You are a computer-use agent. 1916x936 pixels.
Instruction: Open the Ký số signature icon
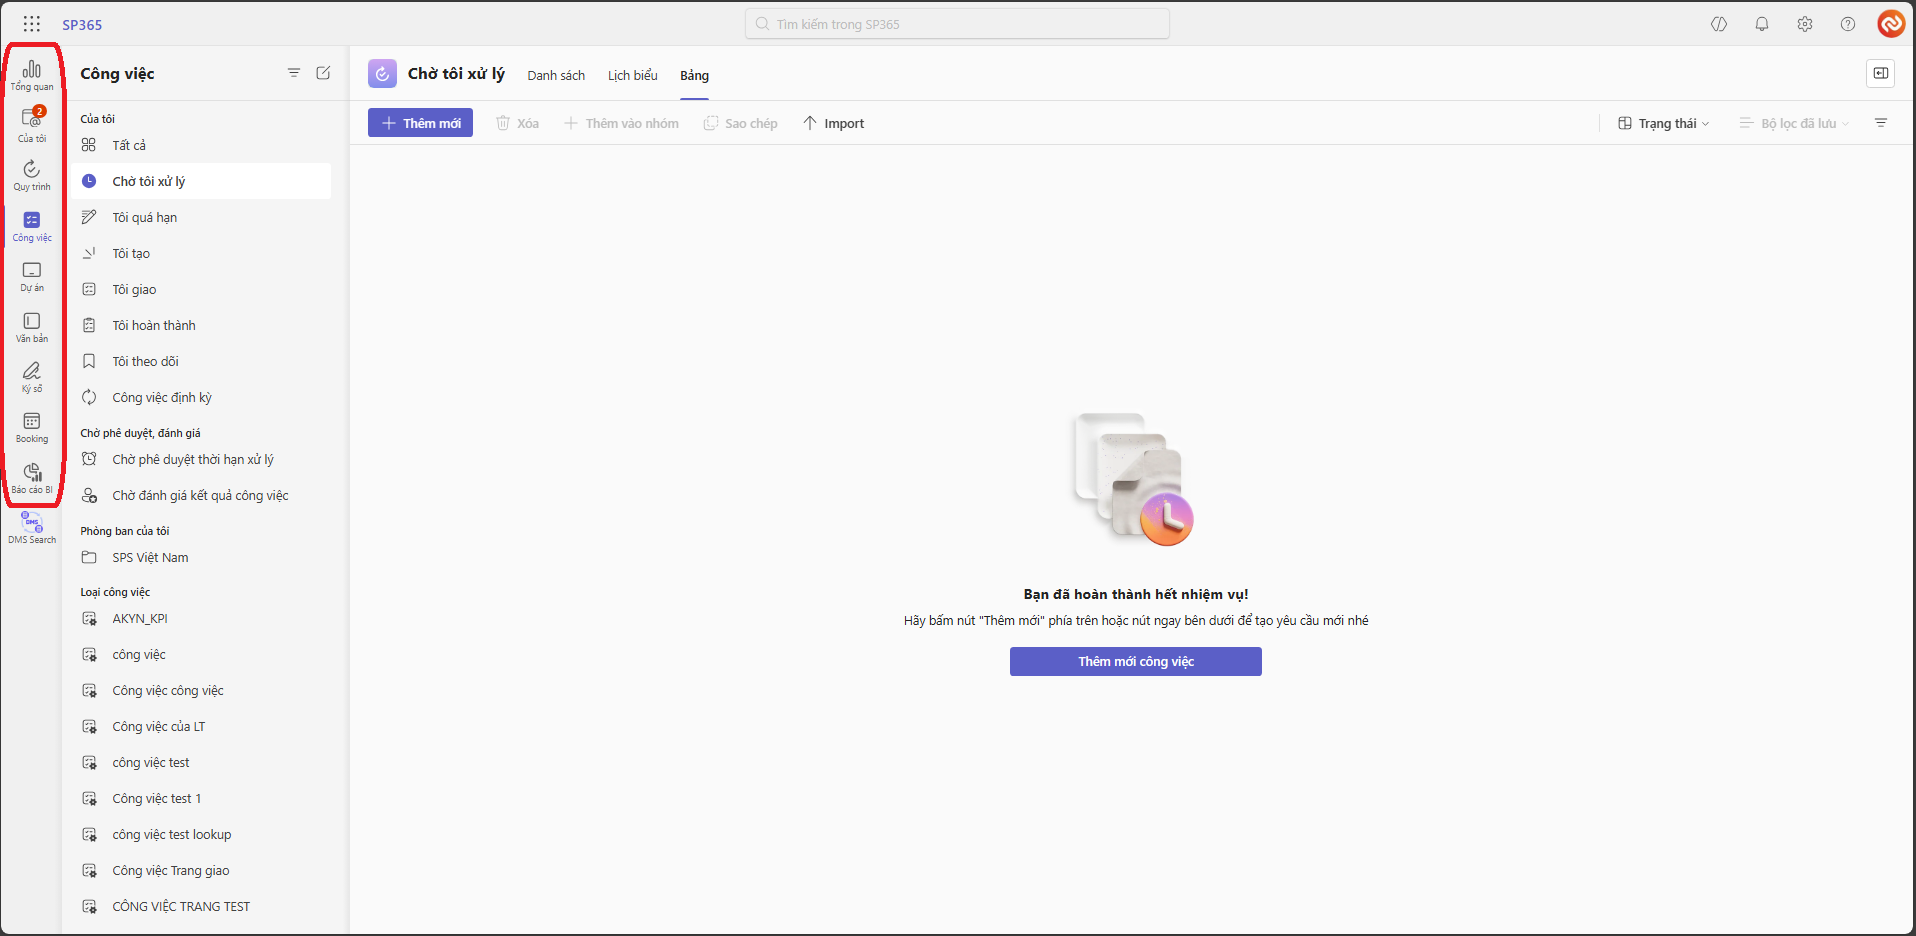[x=32, y=377]
